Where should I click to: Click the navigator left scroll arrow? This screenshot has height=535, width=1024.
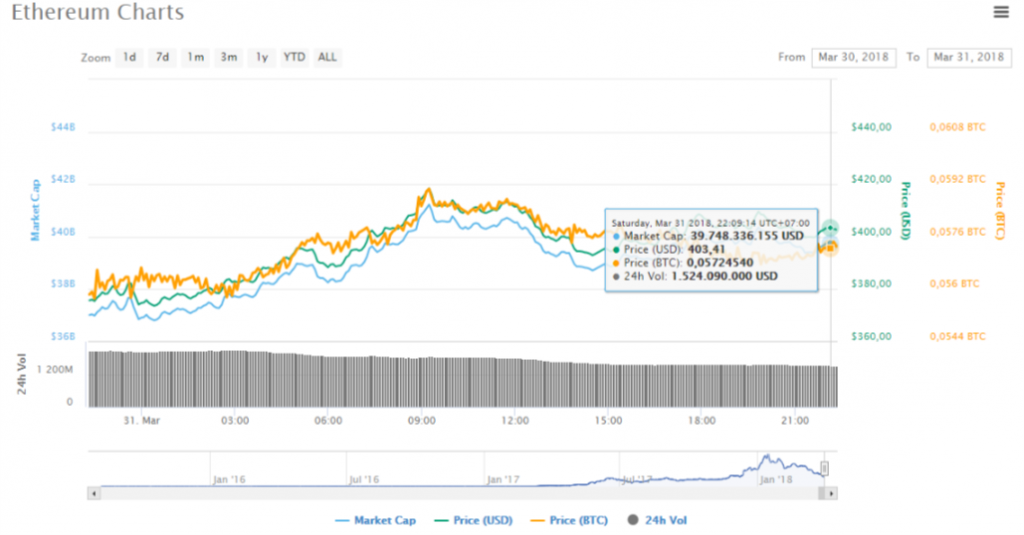94,493
